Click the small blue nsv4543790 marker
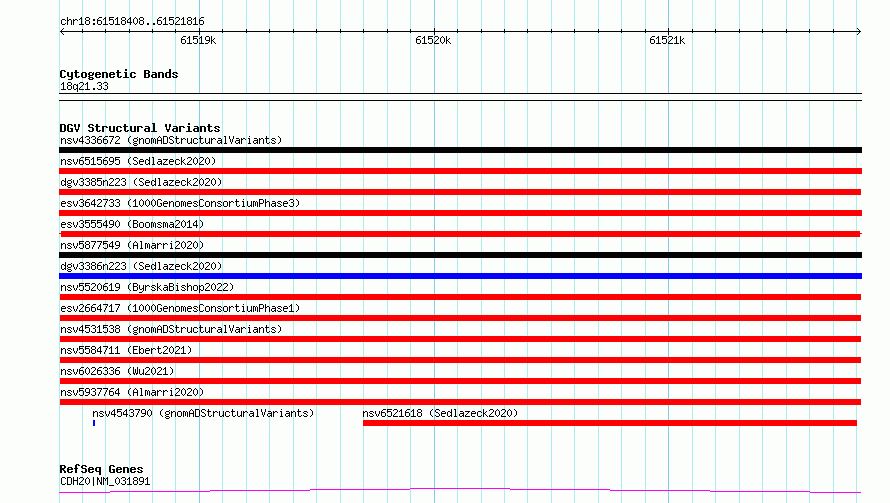Image resolution: width=890 pixels, height=503 pixels. tap(94, 423)
